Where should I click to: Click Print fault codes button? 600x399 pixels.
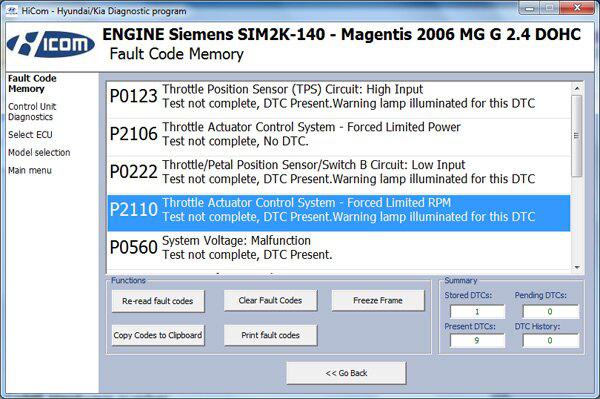tap(271, 335)
